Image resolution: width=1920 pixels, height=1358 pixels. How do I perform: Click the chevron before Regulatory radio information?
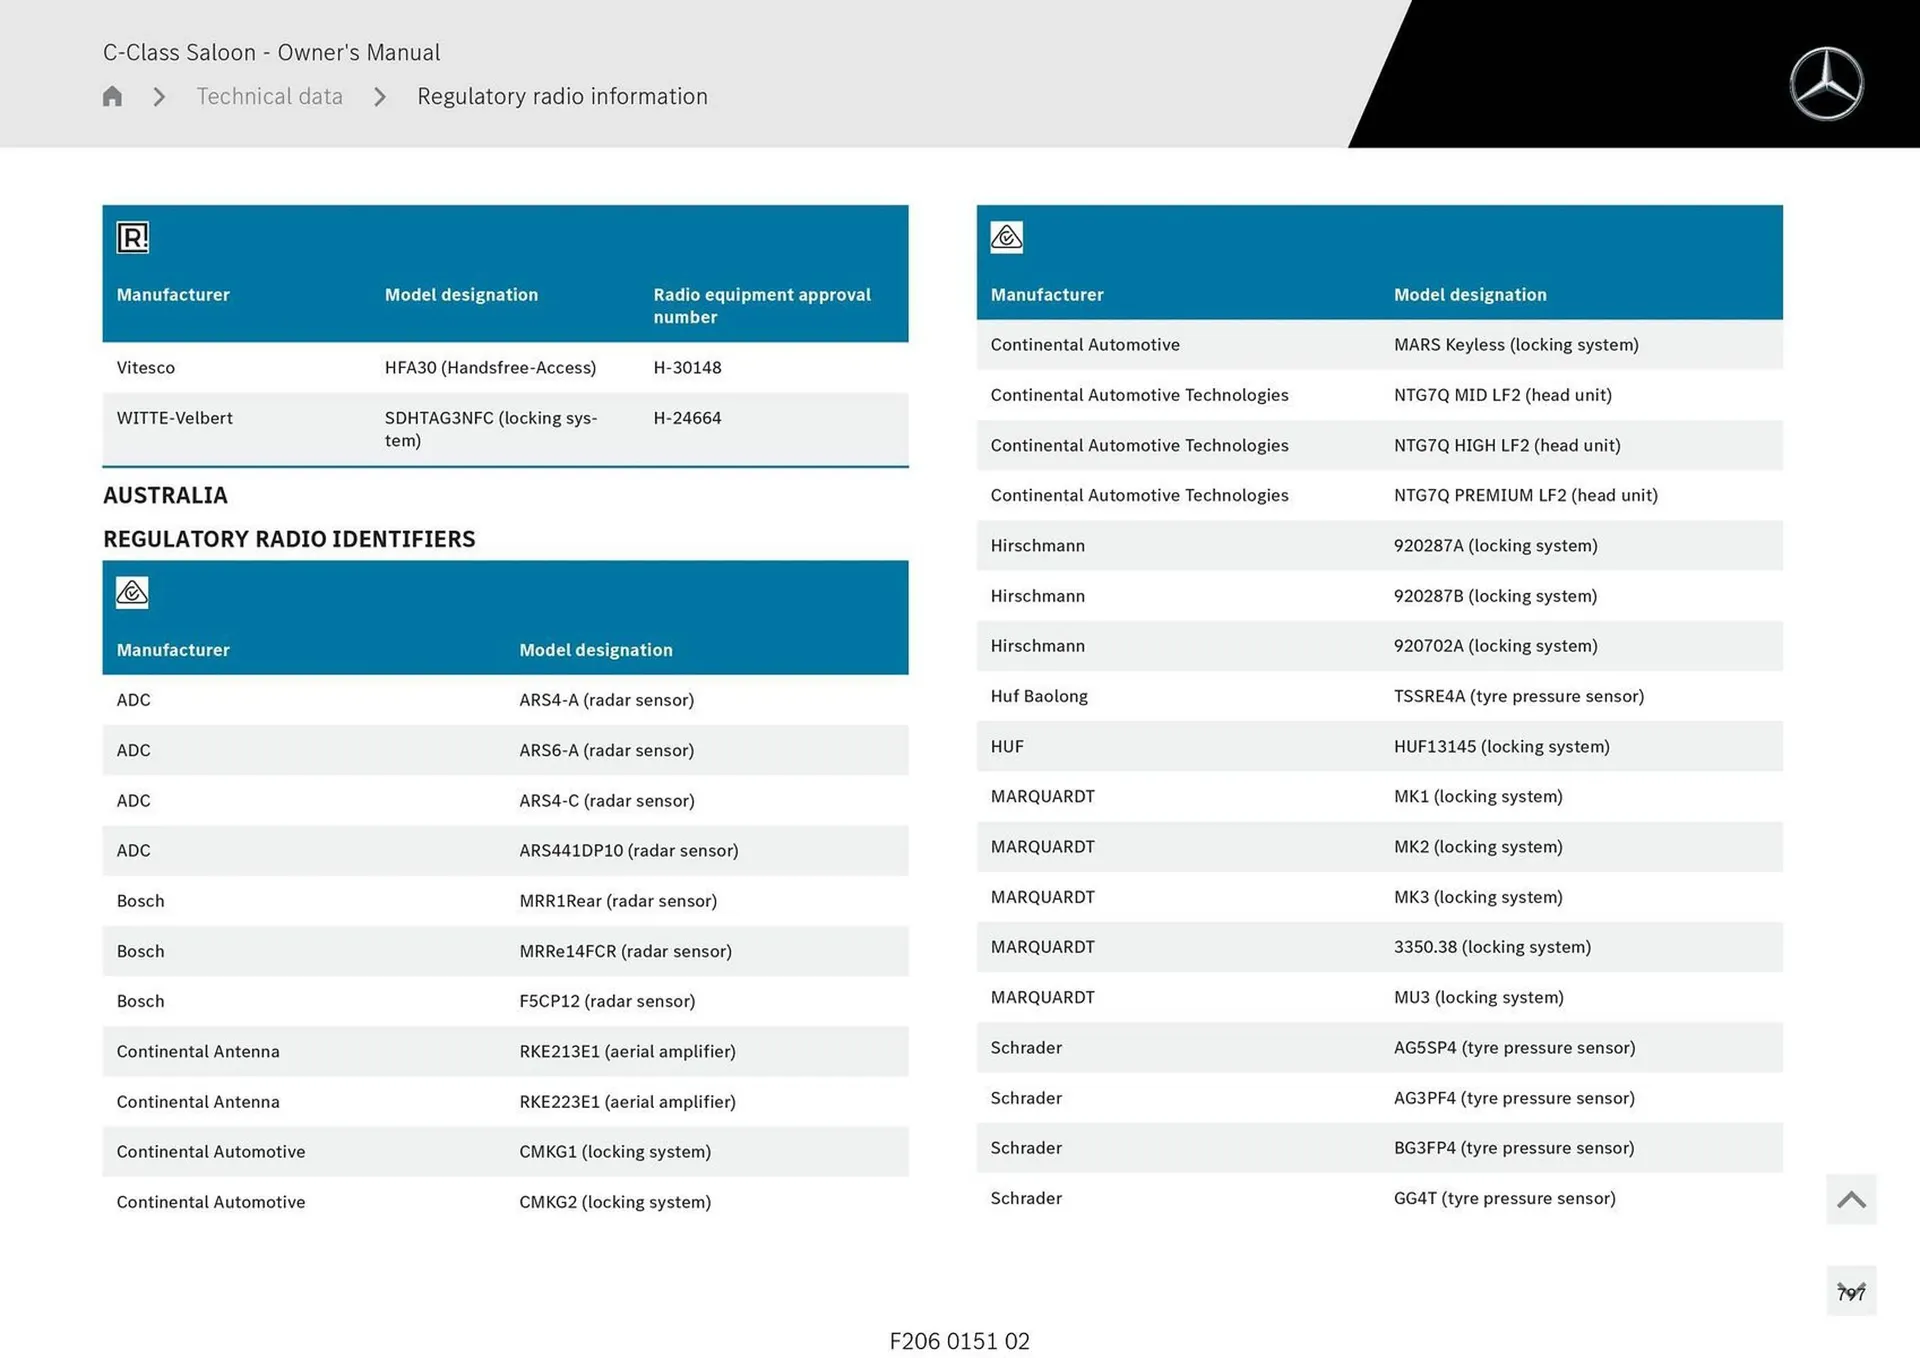coord(380,97)
